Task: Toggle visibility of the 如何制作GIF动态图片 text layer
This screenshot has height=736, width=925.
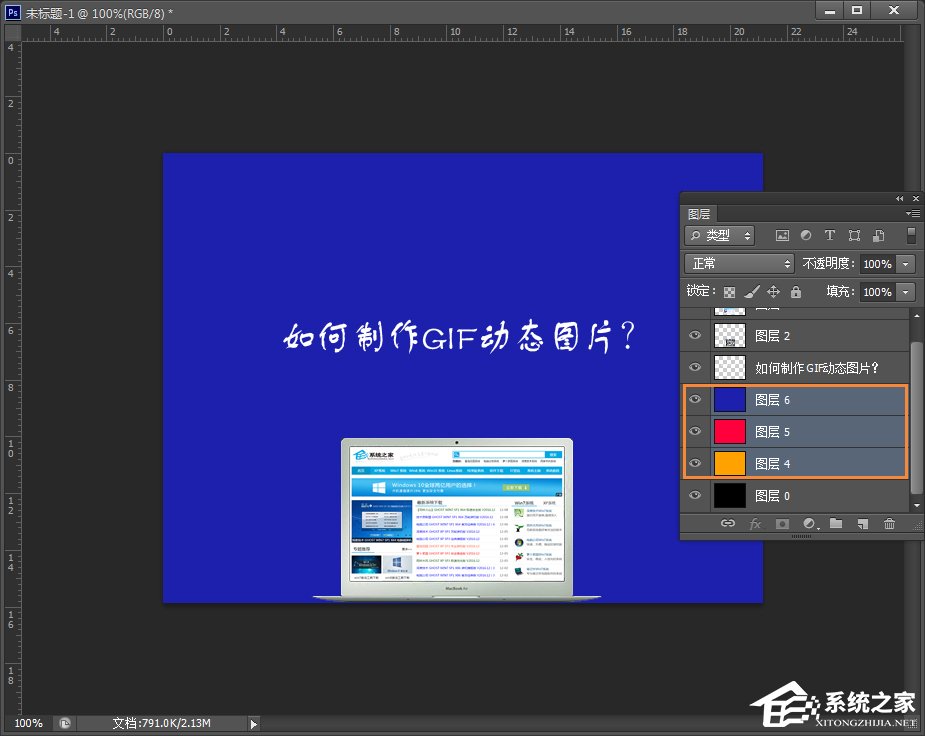Action: (x=694, y=367)
